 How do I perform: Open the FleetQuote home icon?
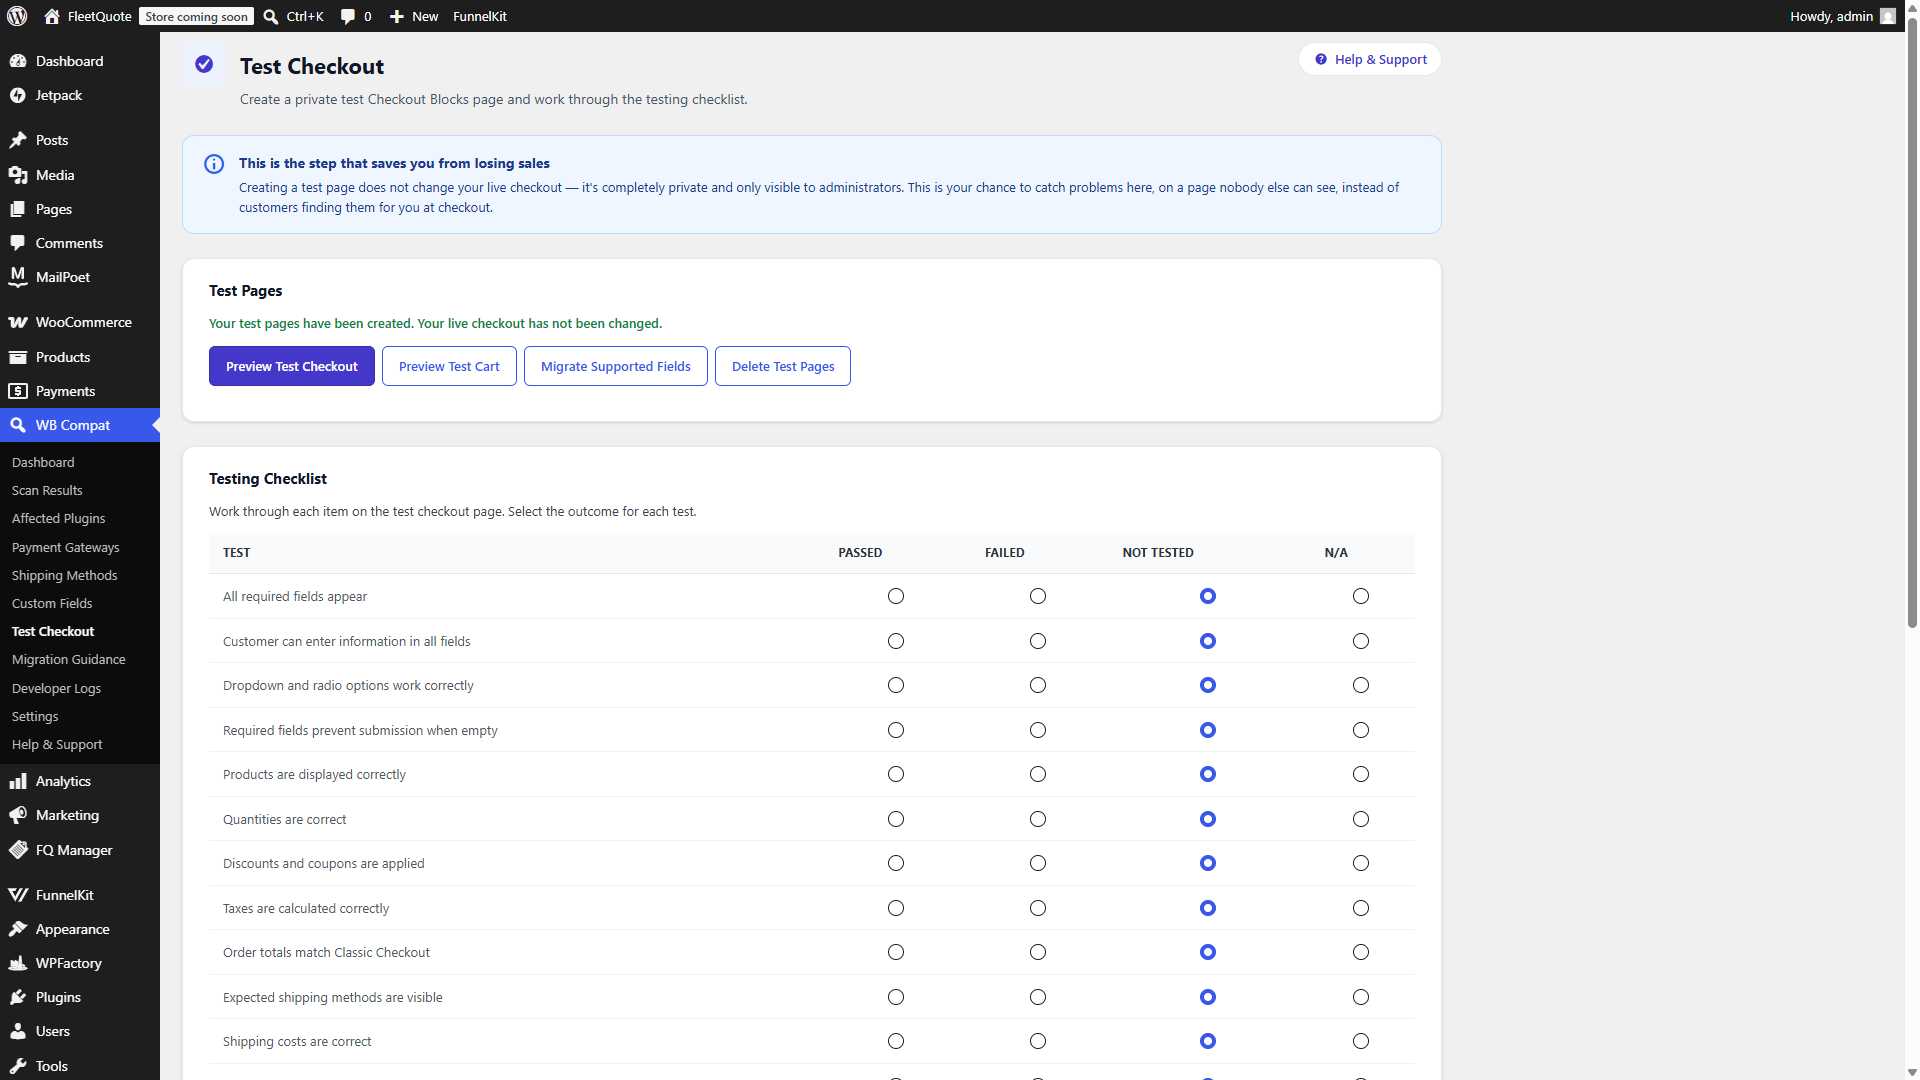pos(52,16)
